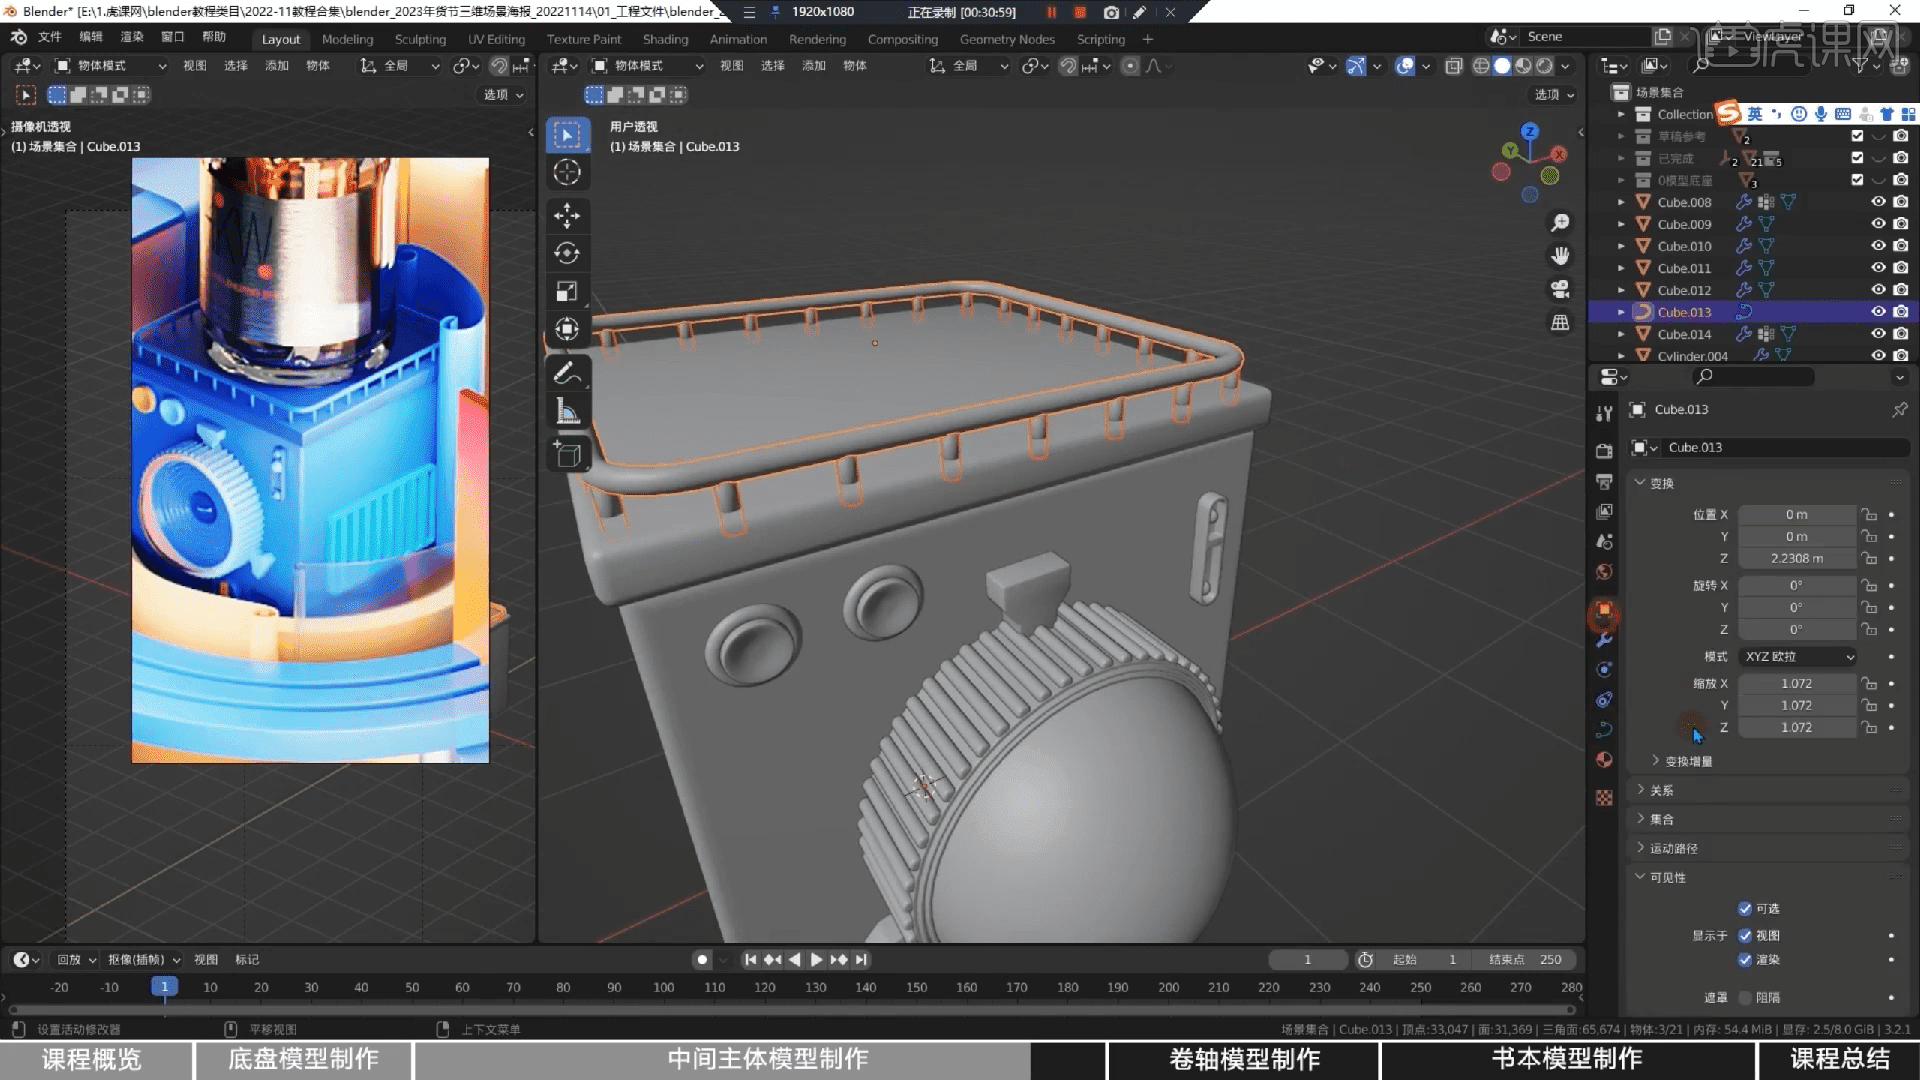The image size is (1920, 1080).
Task: Open the Object Data curve tab
Action: [1604, 729]
